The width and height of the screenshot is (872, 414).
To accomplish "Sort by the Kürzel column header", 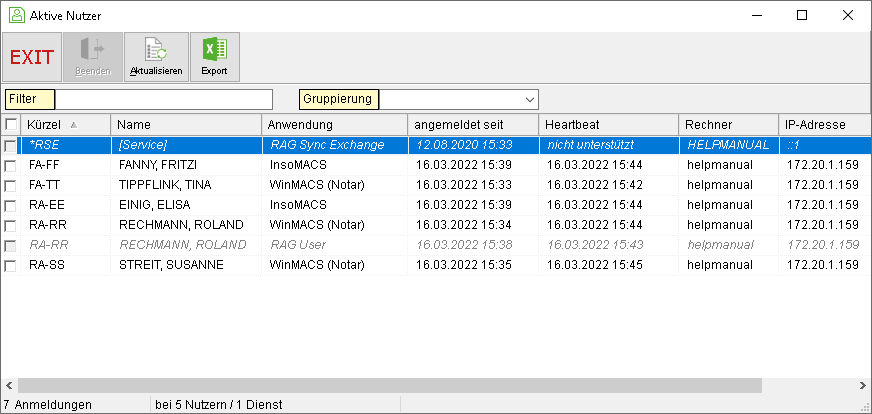I will tap(66, 125).
